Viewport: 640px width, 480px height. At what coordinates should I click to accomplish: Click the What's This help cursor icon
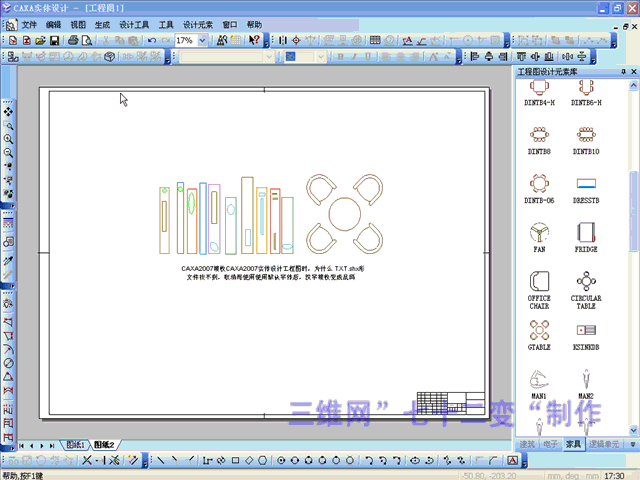[x=254, y=40]
